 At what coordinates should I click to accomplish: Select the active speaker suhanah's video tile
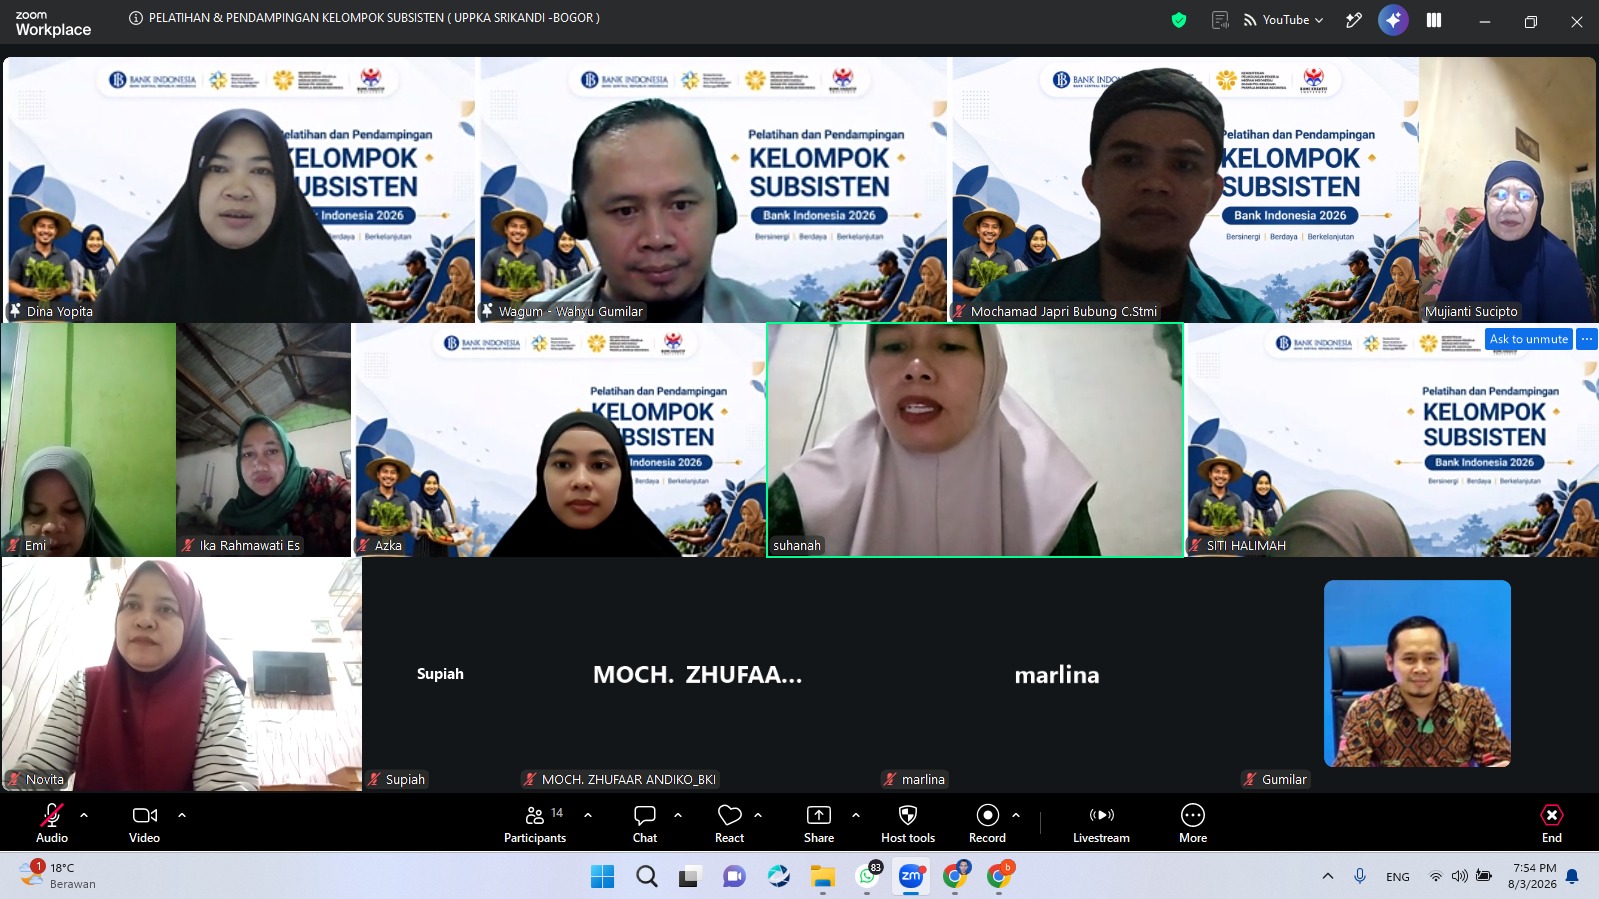975,440
